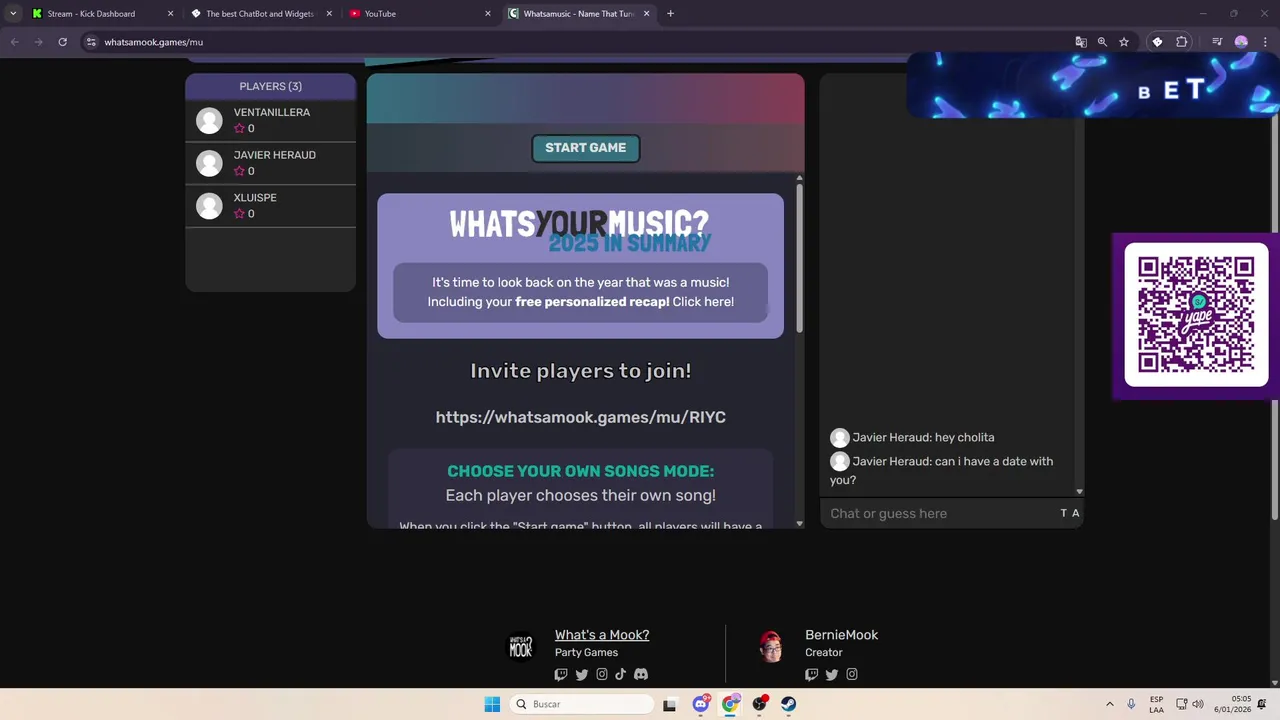Open the Extensions puzzle menu
The image size is (1280, 720).
pyautogui.click(x=1182, y=42)
